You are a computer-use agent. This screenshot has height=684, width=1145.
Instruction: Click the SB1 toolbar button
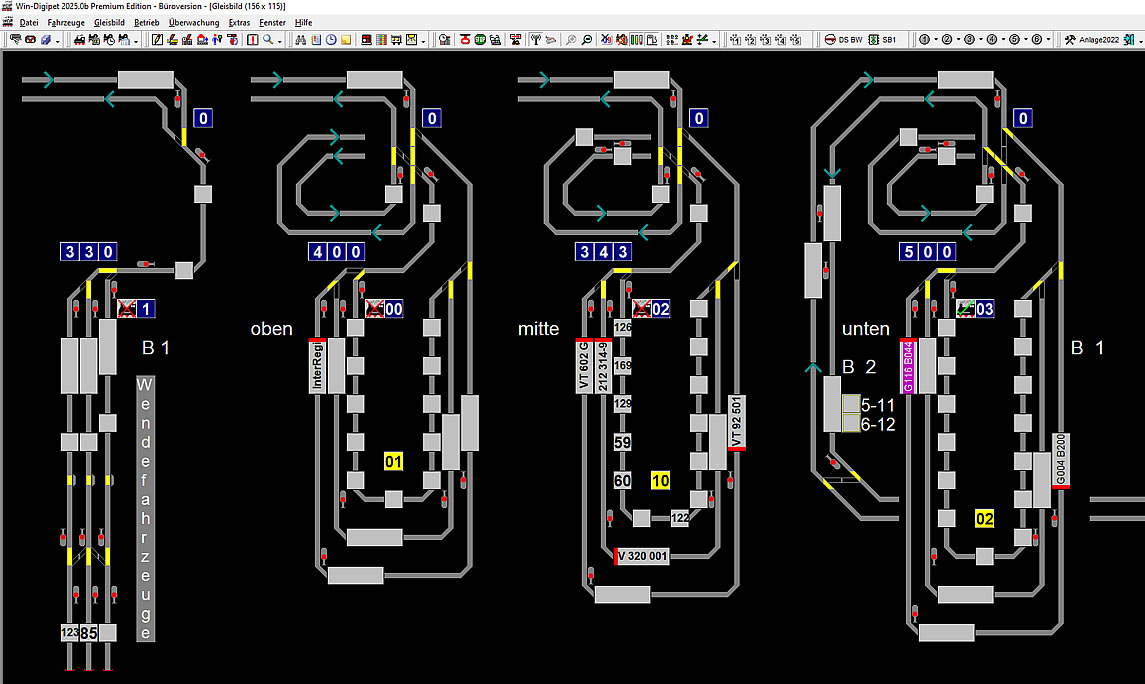pos(883,40)
